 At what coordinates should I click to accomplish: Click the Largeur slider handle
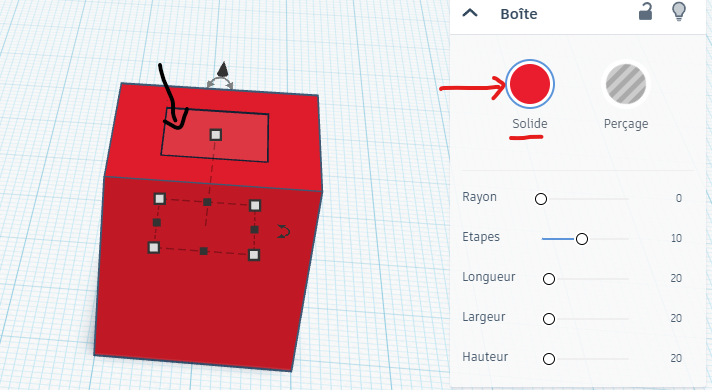pyautogui.click(x=549, y=319)
